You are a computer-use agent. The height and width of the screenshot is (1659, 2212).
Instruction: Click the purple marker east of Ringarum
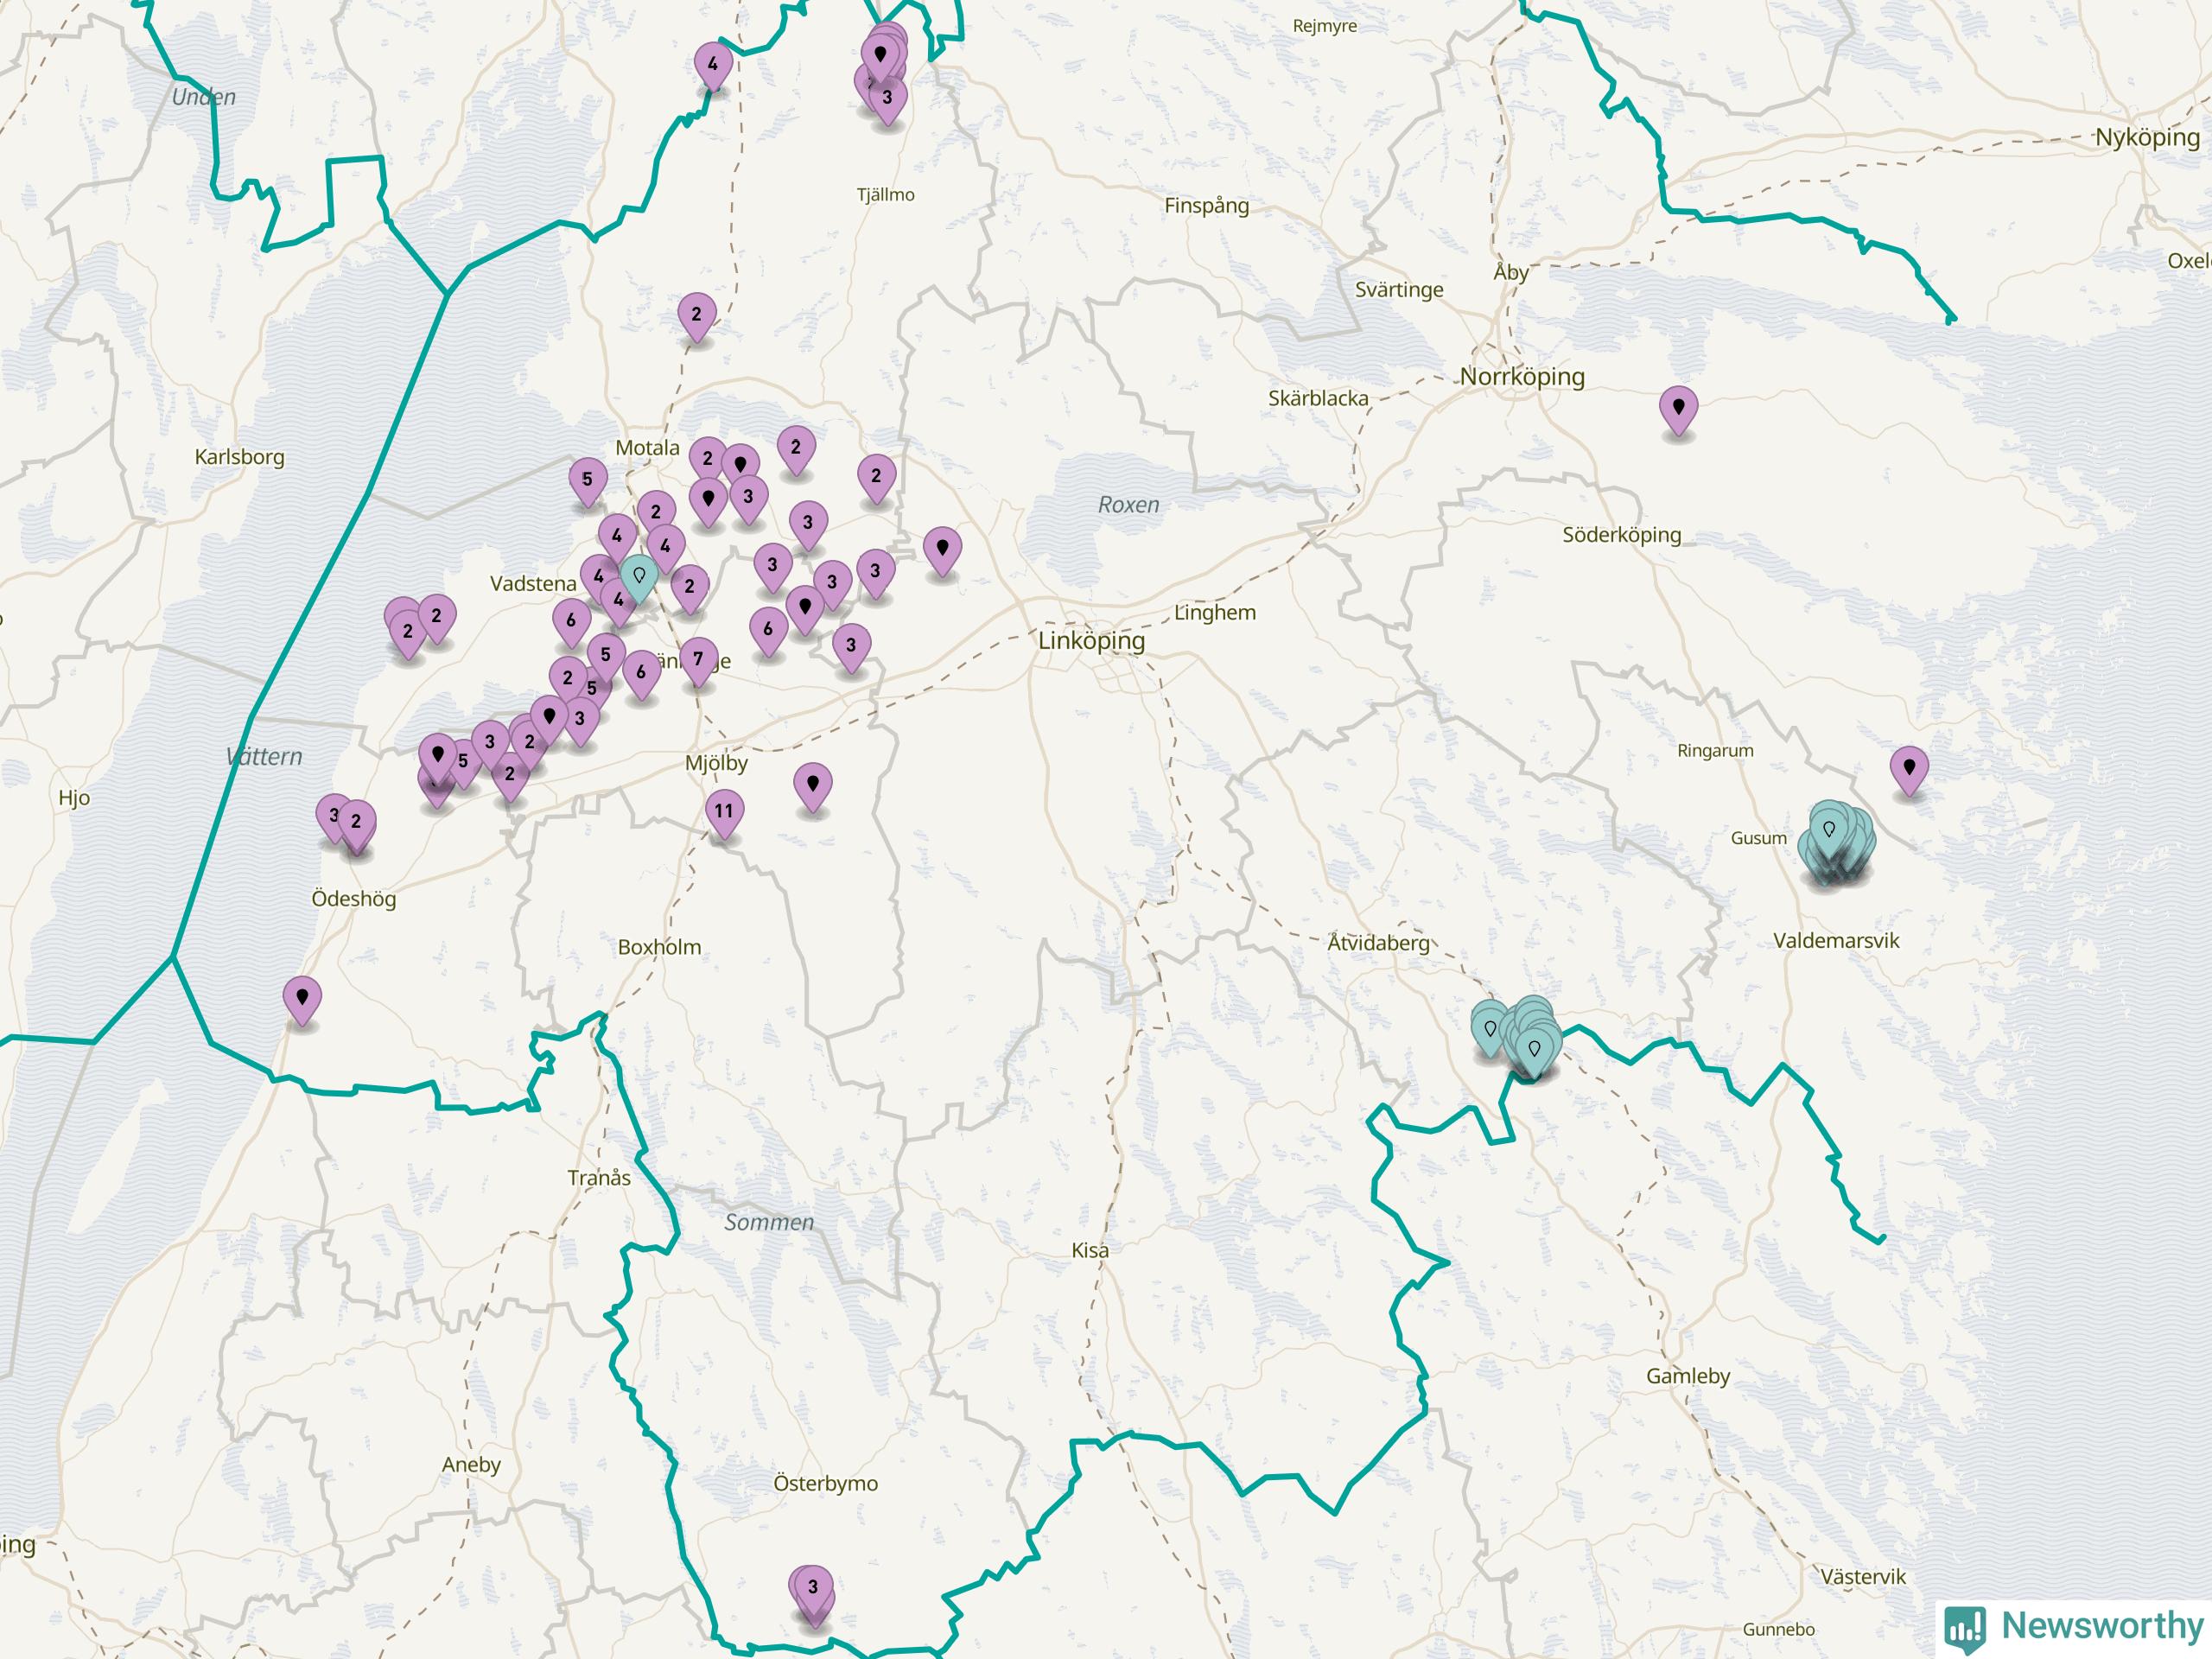point(1909,772)
